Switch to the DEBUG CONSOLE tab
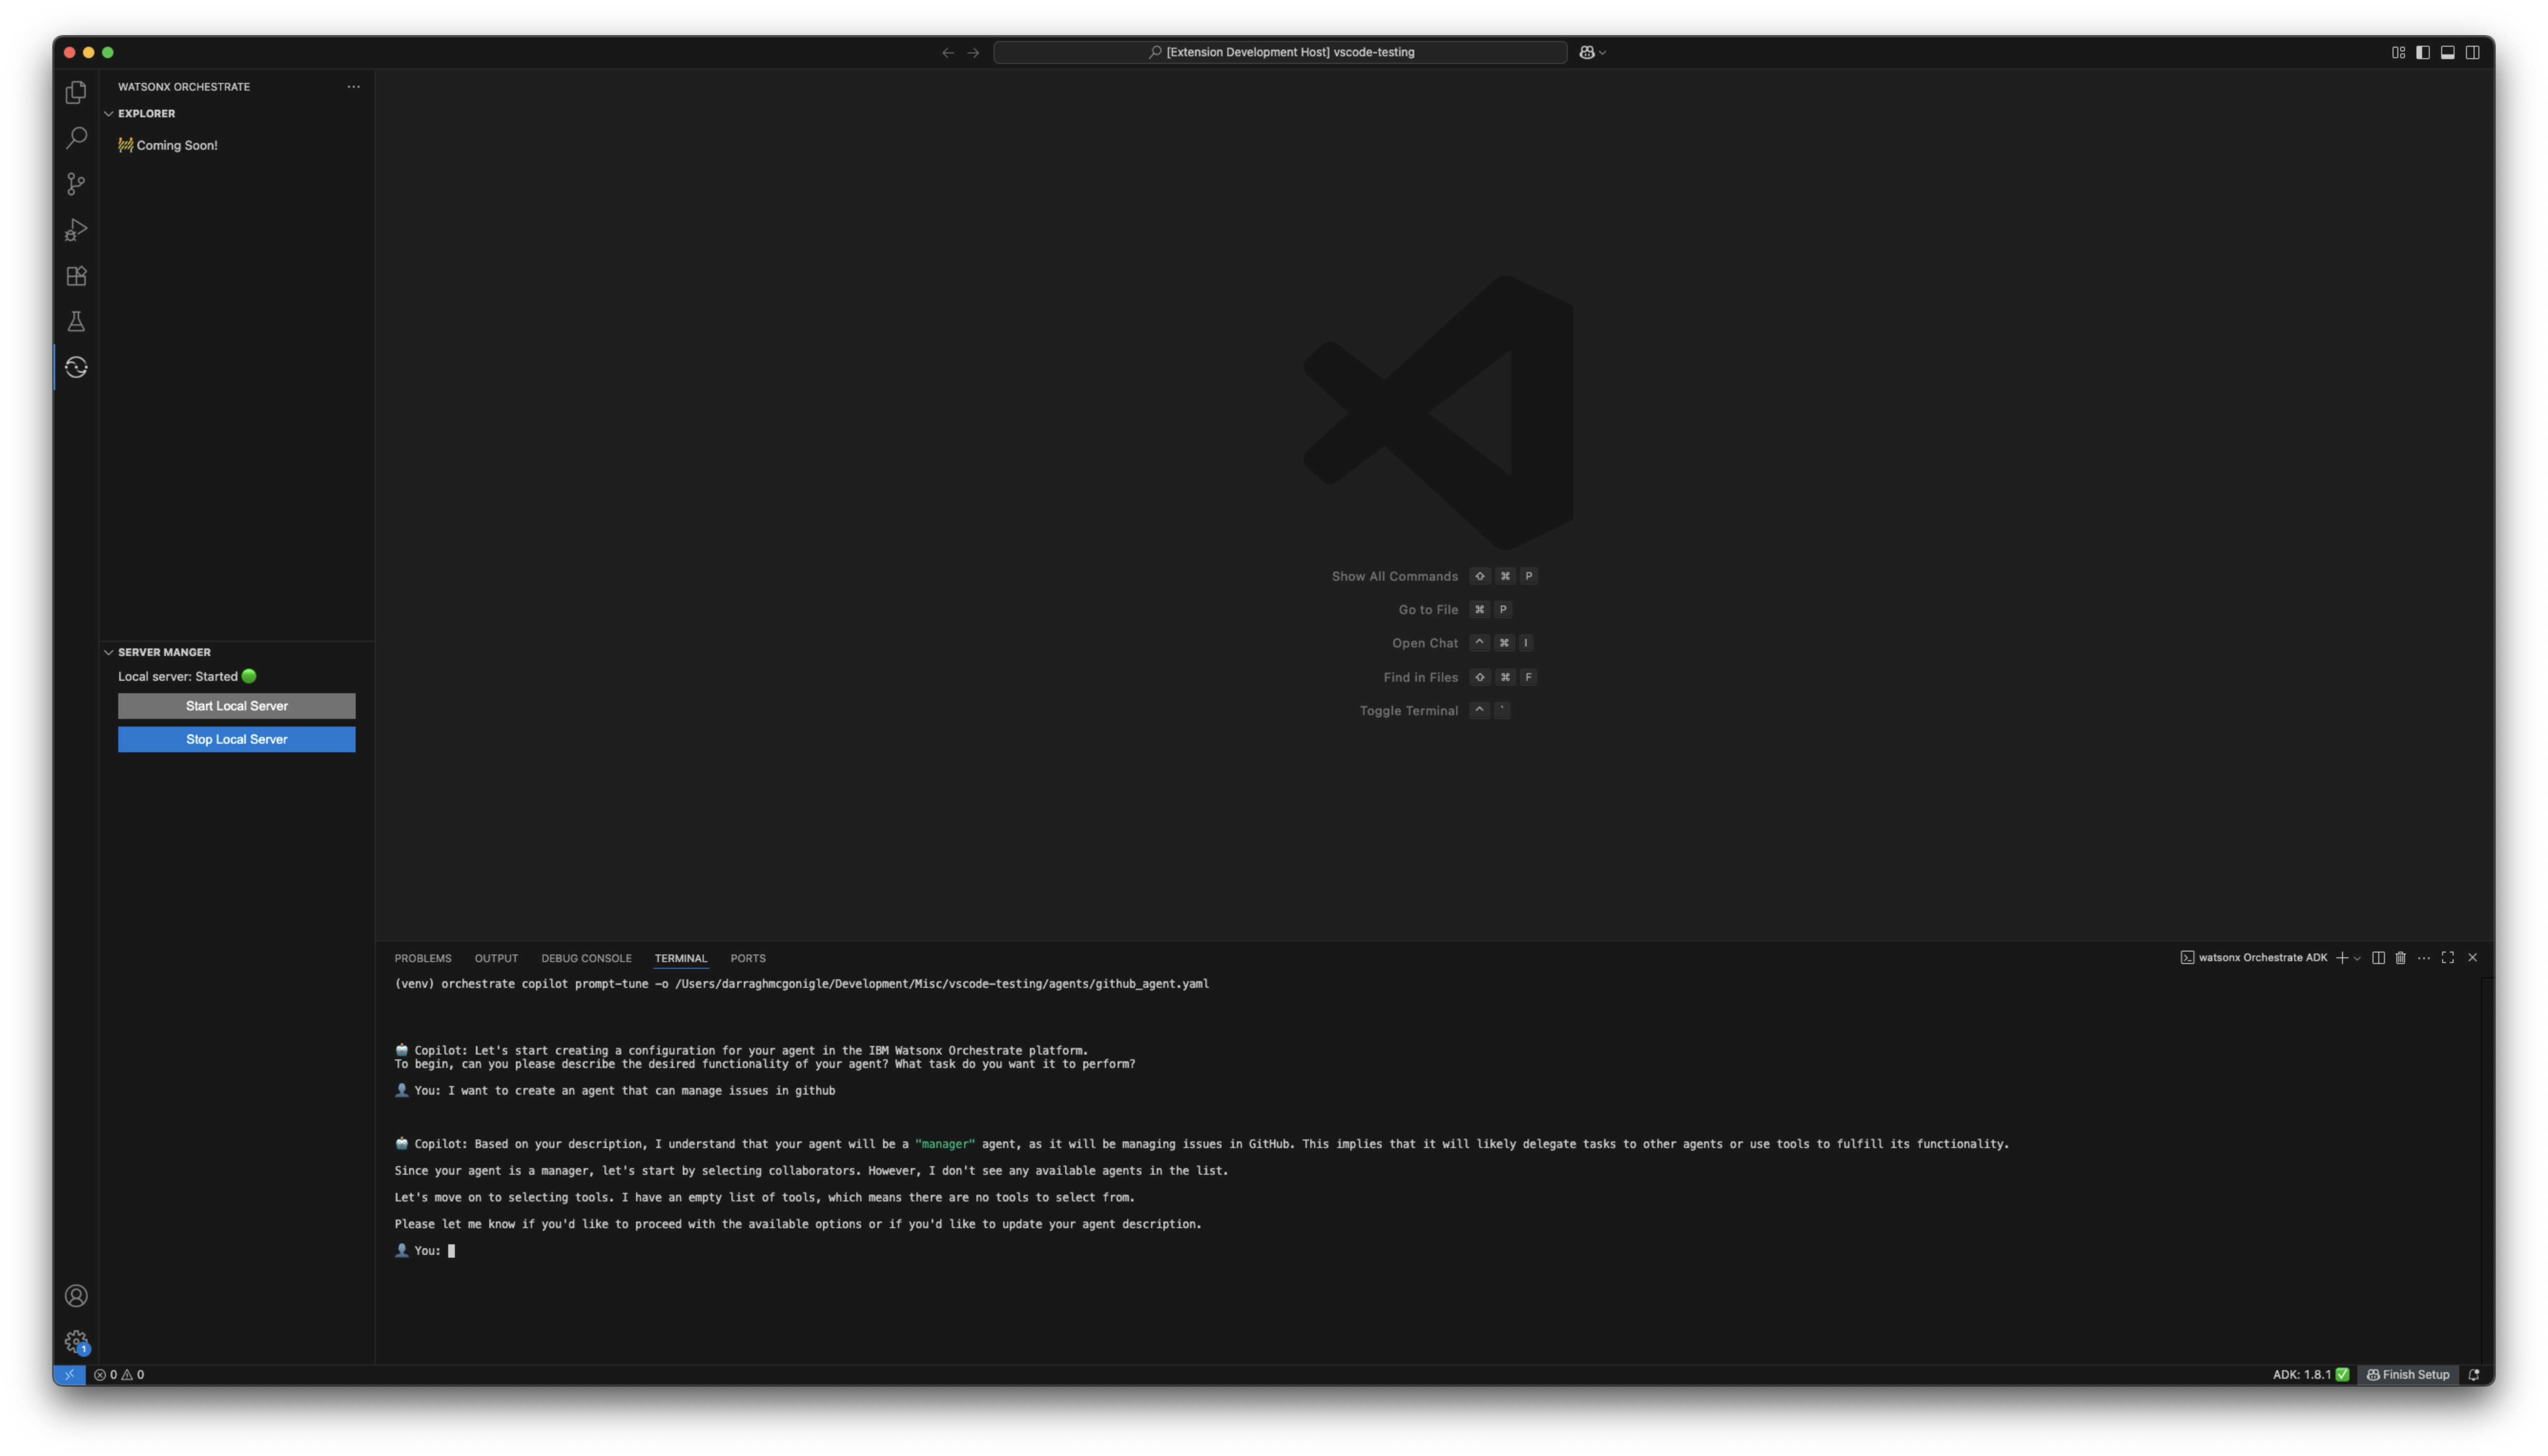Screen dimensions: 2548x1456 pos(586,958)
